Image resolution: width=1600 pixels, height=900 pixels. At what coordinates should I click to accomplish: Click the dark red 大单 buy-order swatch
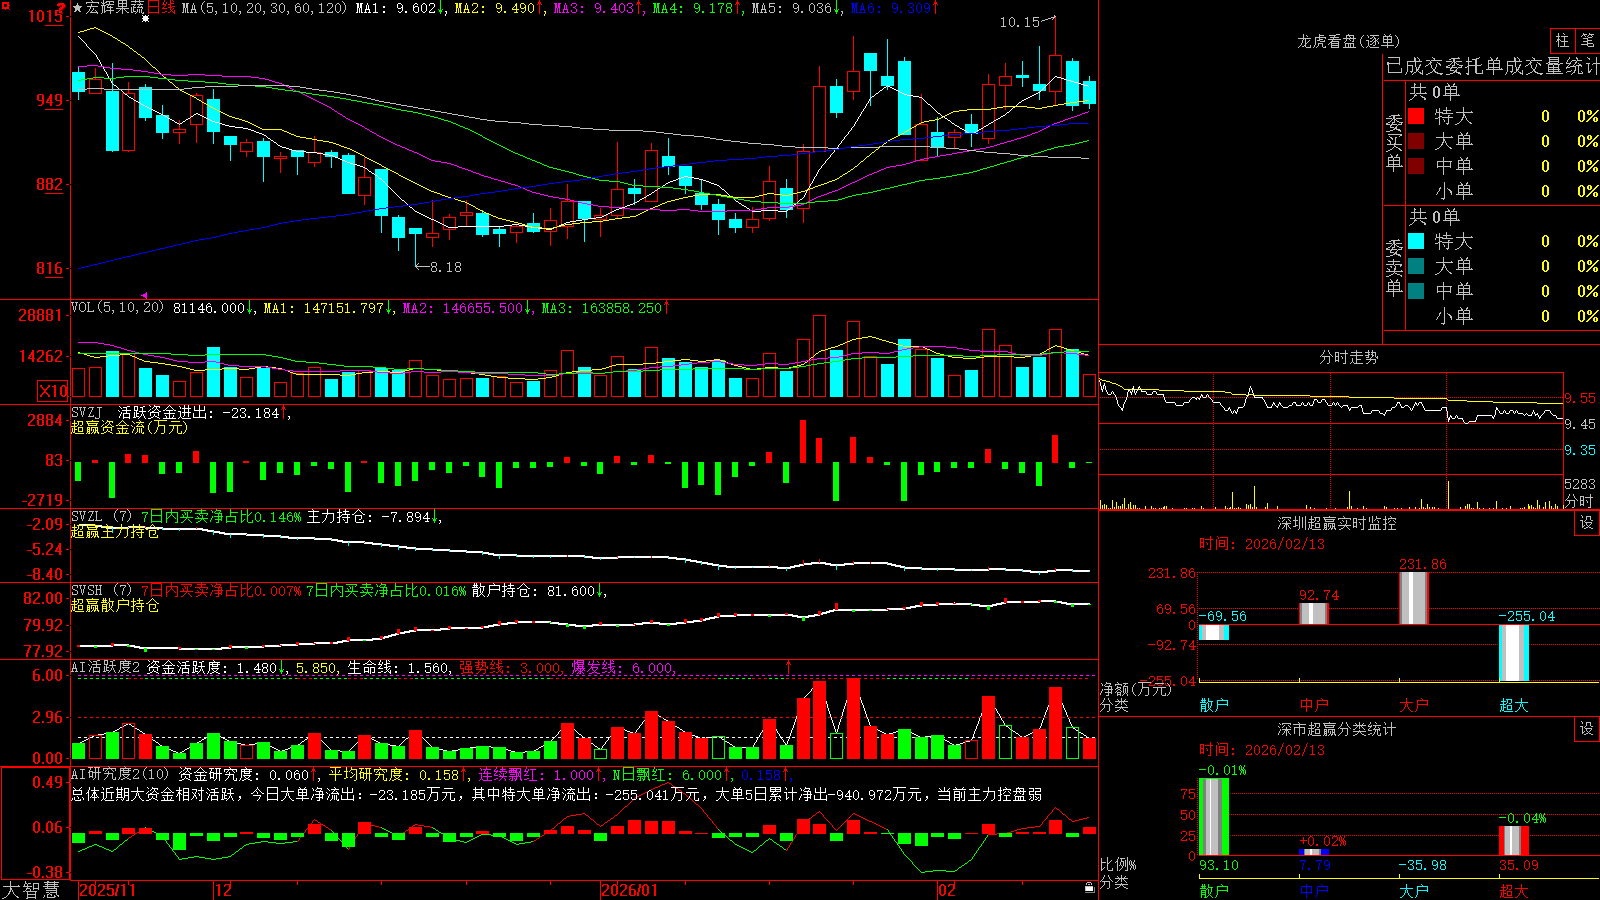pos(1416,141)
